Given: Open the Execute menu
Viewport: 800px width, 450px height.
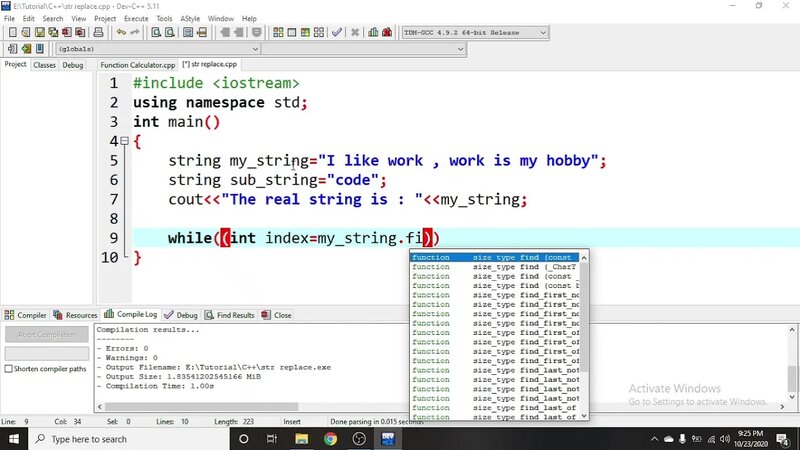Looking at the screenshot, I should [x=136, y=18].
